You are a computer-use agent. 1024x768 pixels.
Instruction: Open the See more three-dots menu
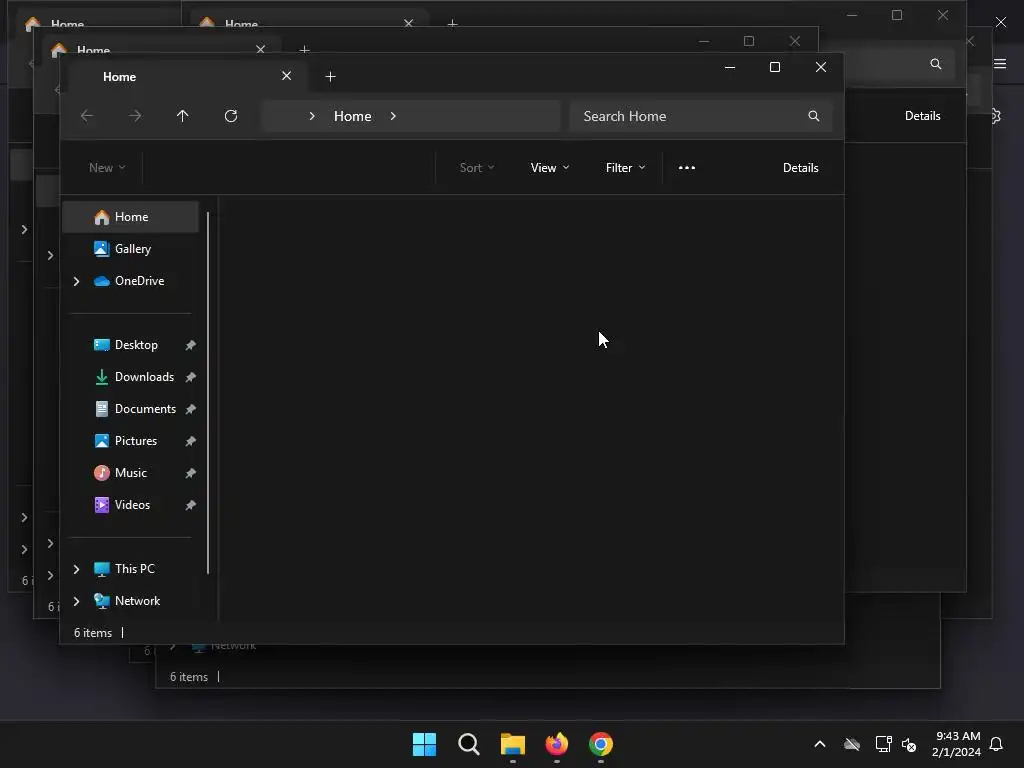coord(686,168)
